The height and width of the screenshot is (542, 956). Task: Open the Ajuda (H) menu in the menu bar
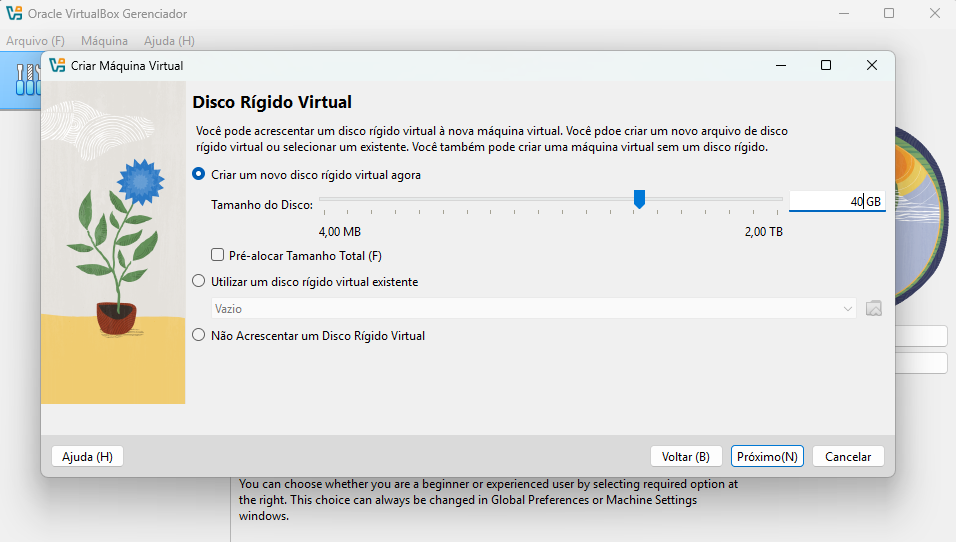click(x=169, y=41)
